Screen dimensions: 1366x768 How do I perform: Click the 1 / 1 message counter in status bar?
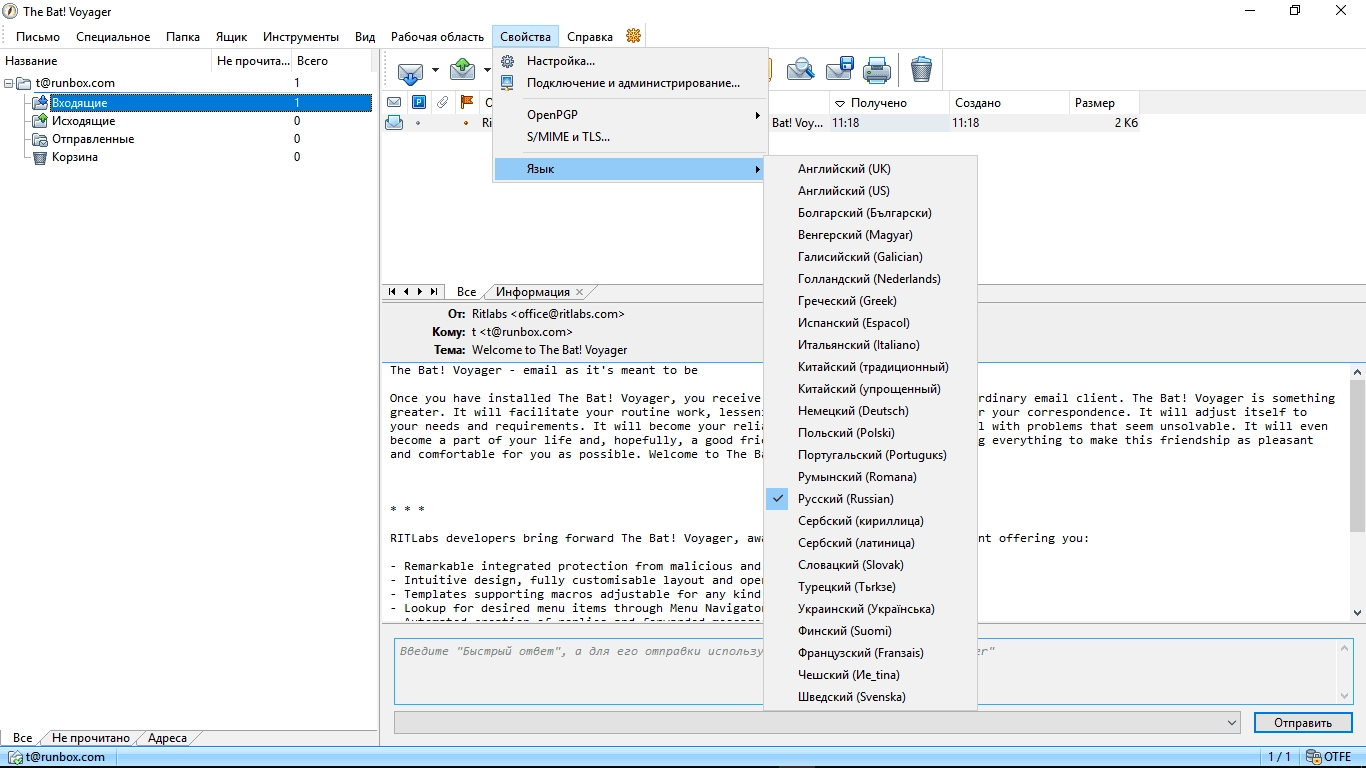1279,757
